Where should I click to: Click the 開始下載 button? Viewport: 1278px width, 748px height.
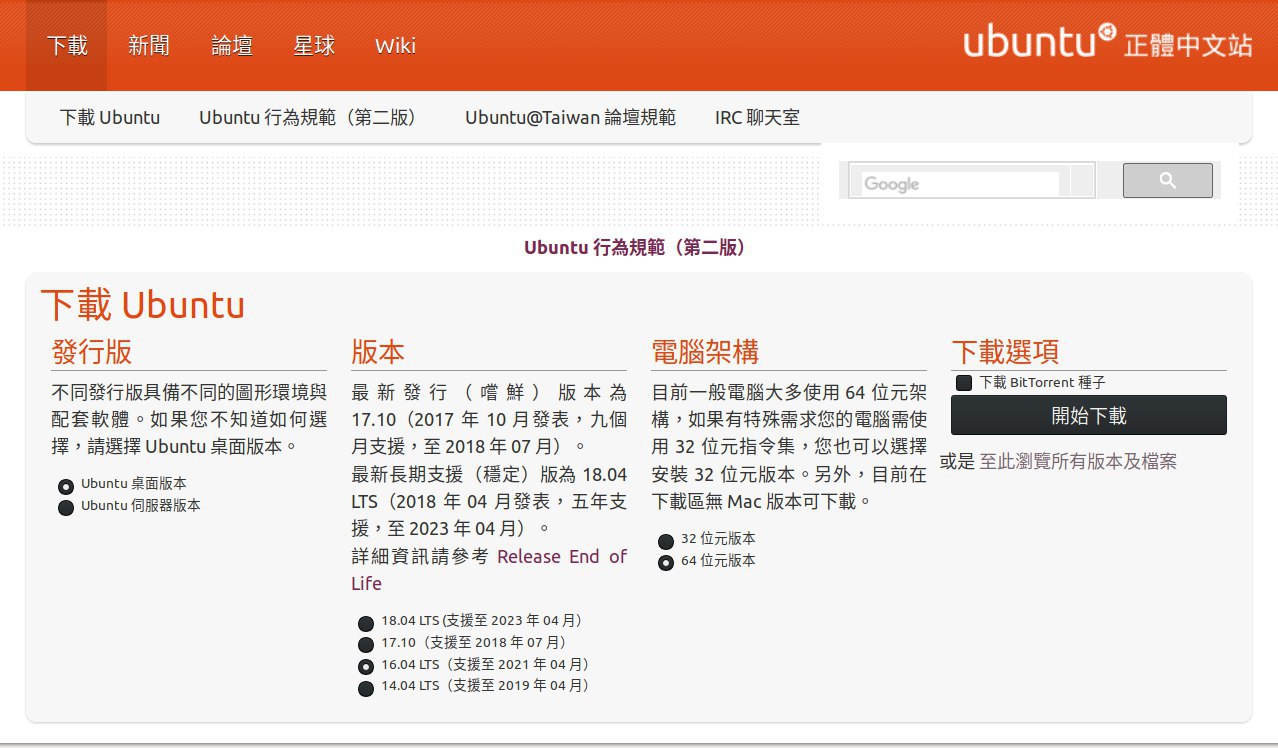1089,415
